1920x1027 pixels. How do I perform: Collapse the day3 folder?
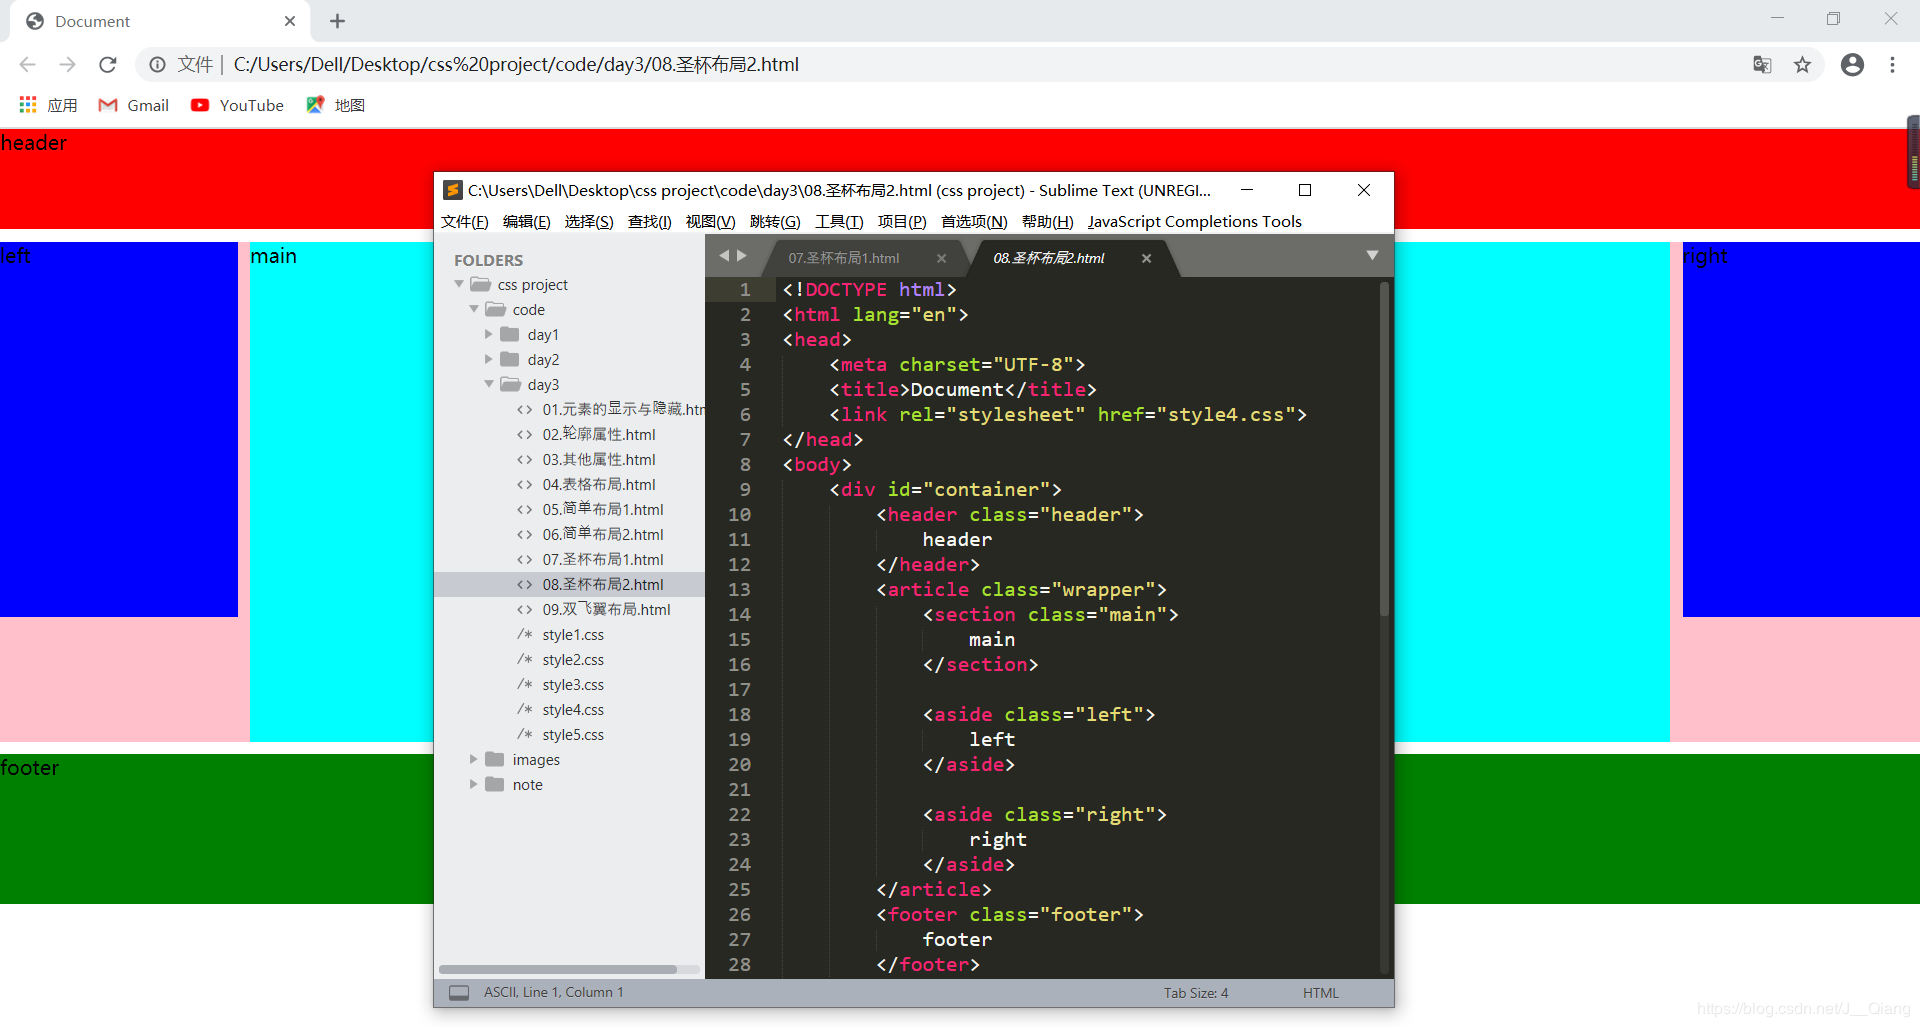click(x=489, y=385)
